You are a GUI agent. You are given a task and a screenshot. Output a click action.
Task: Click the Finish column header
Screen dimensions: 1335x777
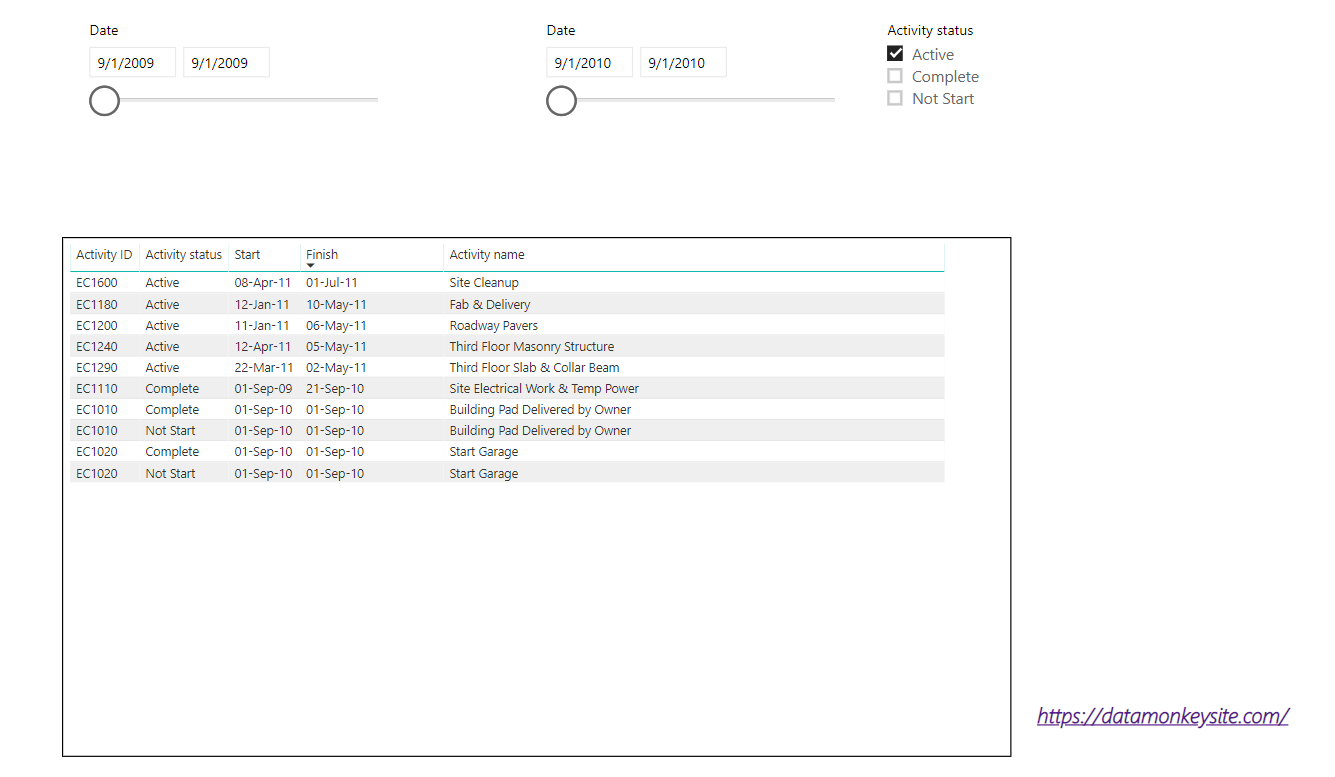tap(322, 254)
